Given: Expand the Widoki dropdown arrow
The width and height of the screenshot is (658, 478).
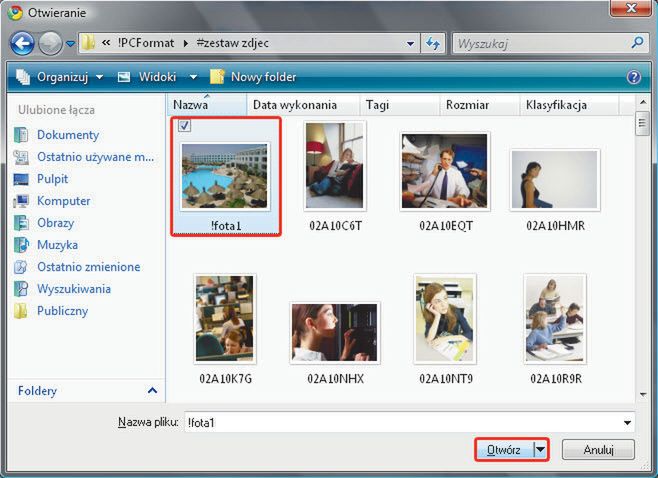Looking at the screenshot, I should pyautogui.click(x=193, y=77).
